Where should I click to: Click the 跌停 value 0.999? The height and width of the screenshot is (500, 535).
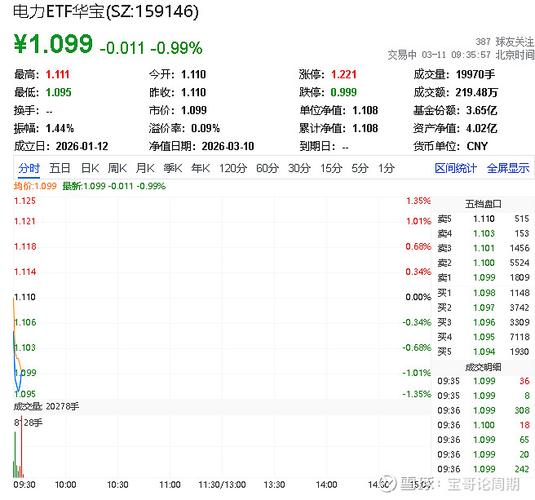tap(344, 92)
